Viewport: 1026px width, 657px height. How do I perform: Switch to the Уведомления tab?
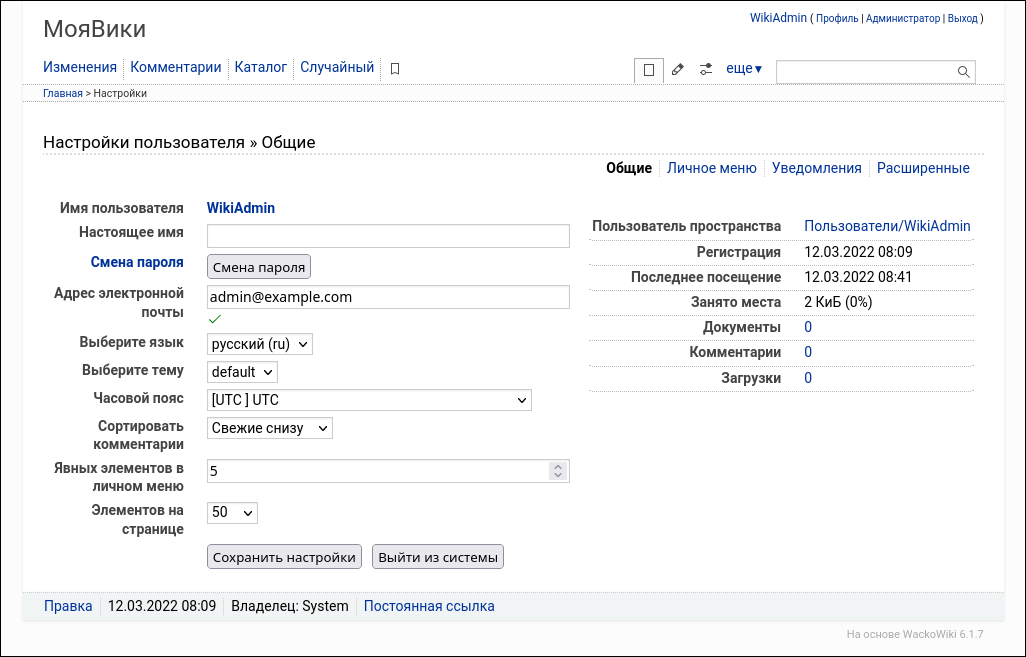point(816,167)
